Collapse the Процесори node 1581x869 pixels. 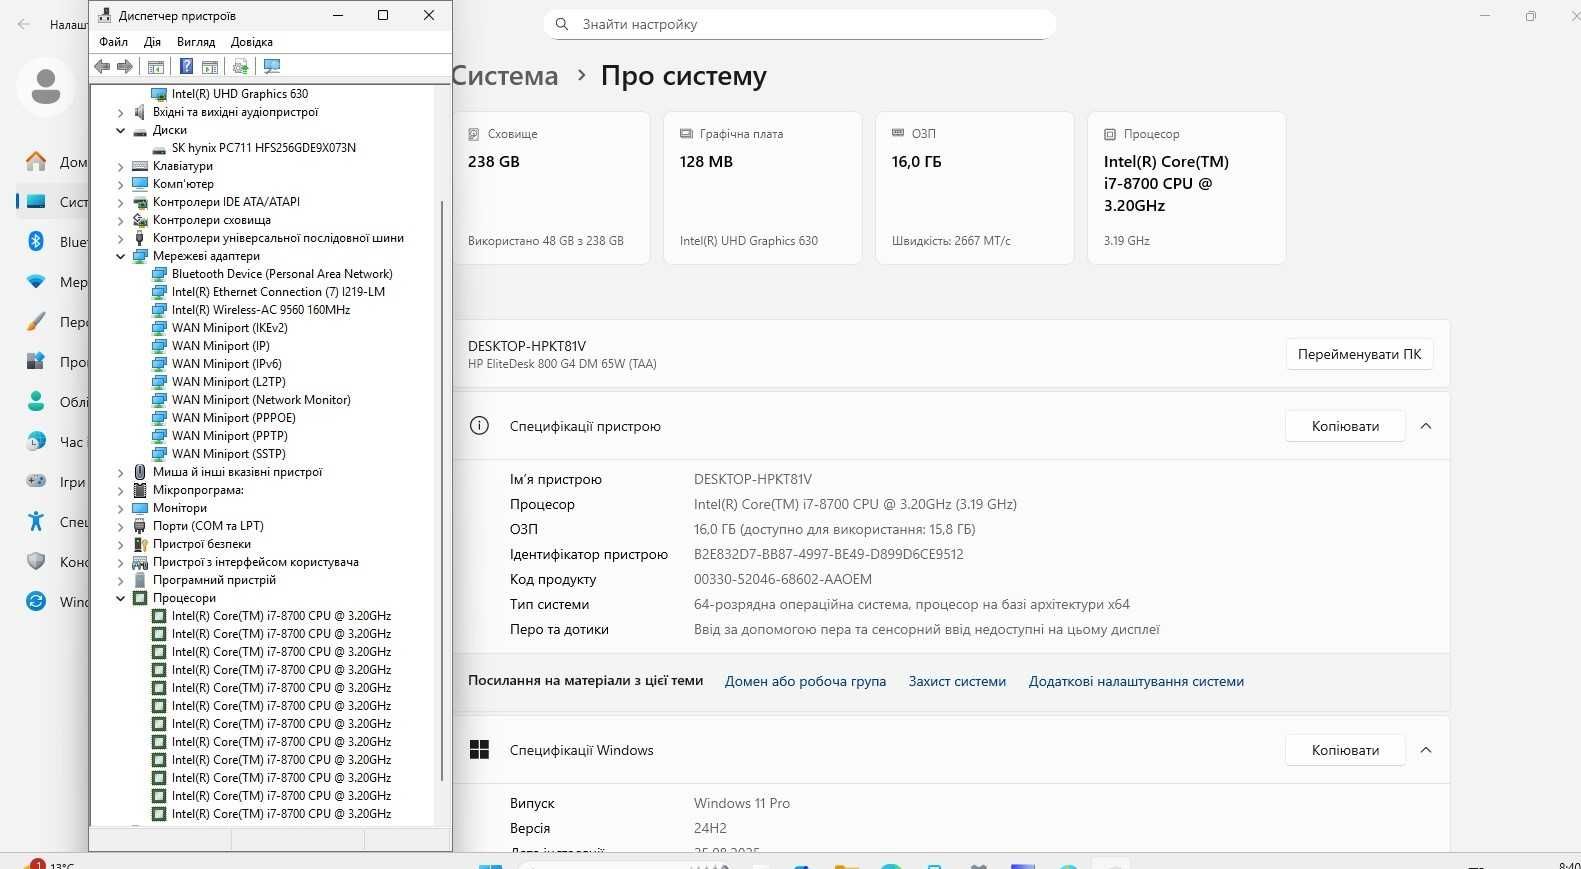pos(121,598)
